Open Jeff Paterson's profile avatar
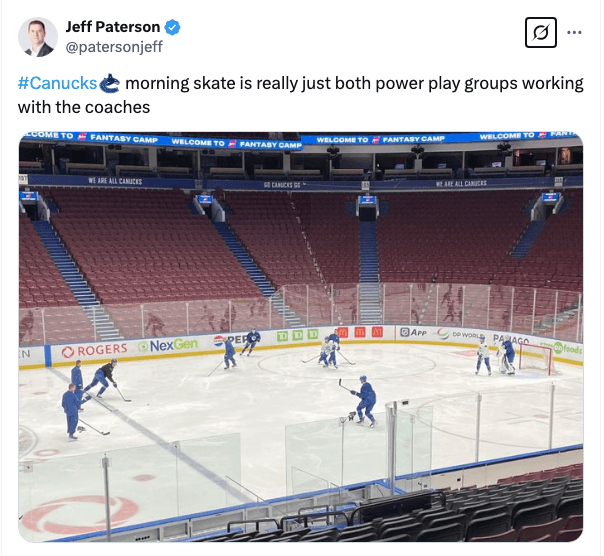This screenshot has width=604, height=556. [x=37, y=37]
